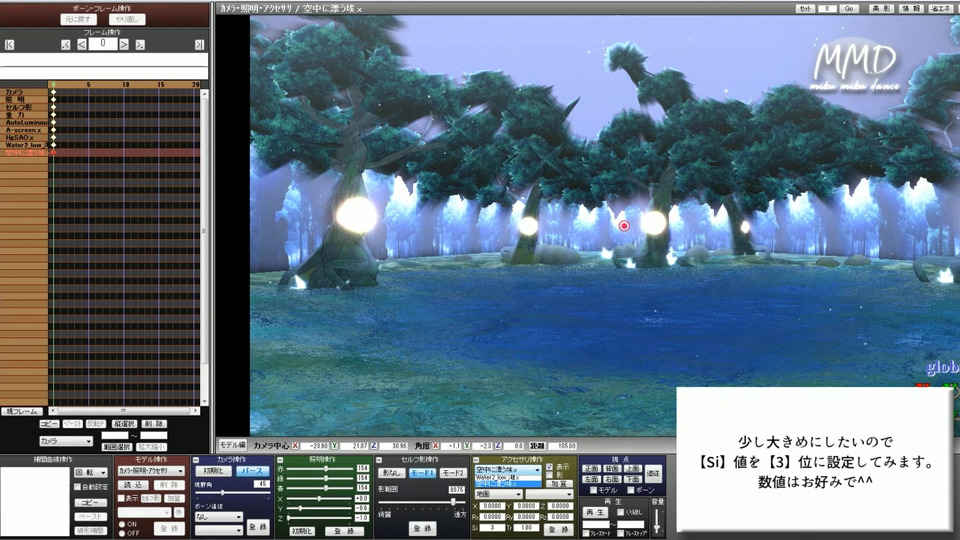Screen dimensions: 960x540
Task: Toggle 表示 checkbox in model panel
Action: (x=121, y=498)
